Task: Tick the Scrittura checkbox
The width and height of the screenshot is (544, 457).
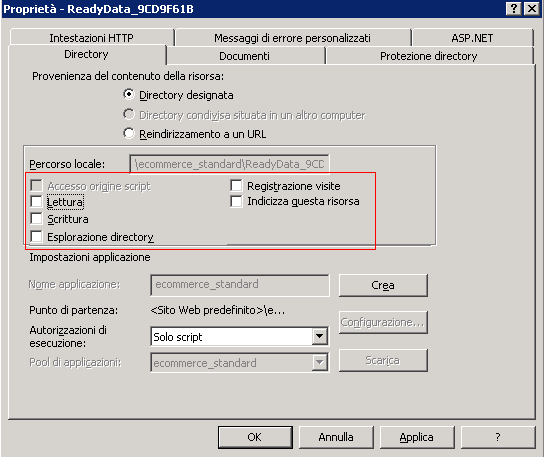Action: click(x=36, y=219)
